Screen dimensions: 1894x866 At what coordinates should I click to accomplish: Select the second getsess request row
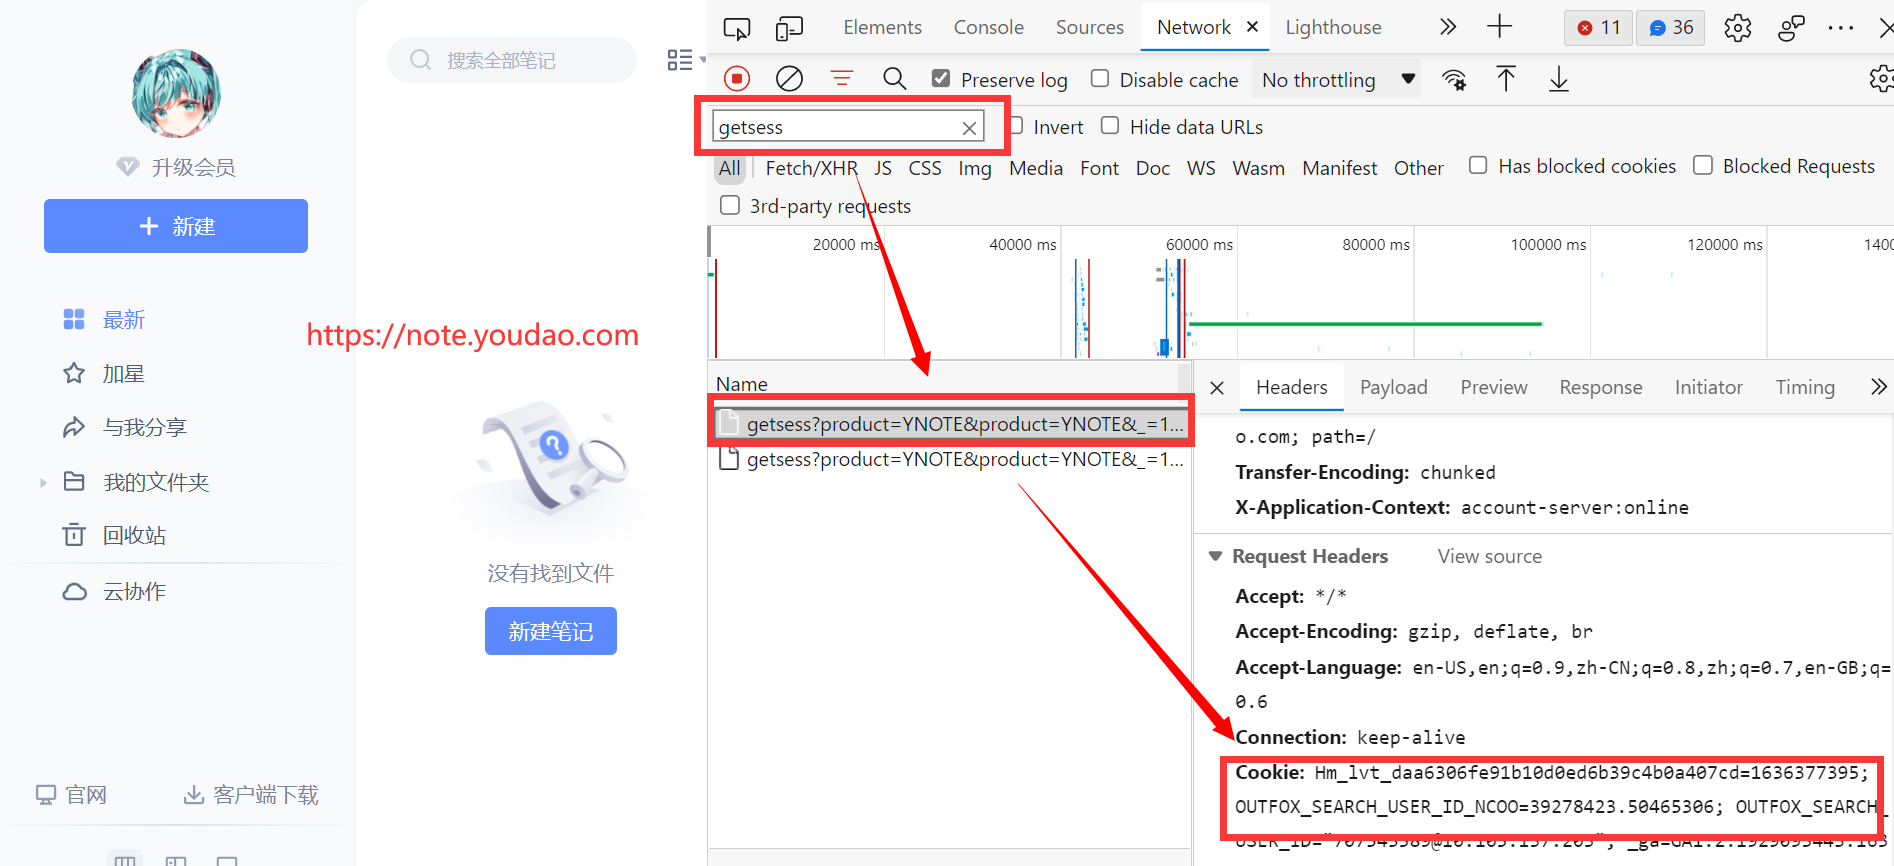point(950,459)
